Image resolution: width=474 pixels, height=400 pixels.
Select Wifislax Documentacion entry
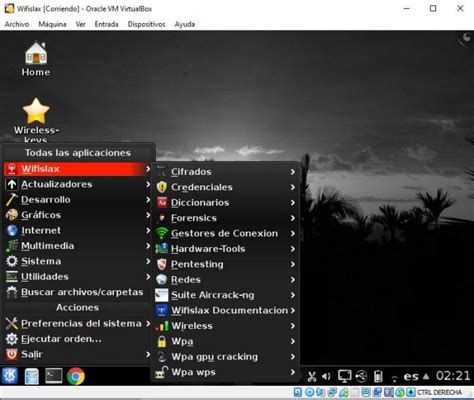pyautogui.click(x=226, y=310)
